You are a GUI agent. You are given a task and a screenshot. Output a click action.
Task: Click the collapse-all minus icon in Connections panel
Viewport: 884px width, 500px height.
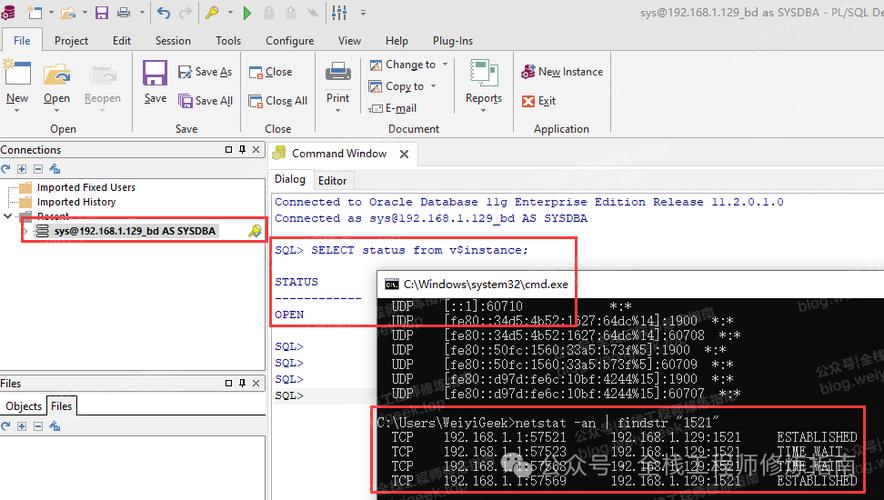coord(38,169)
